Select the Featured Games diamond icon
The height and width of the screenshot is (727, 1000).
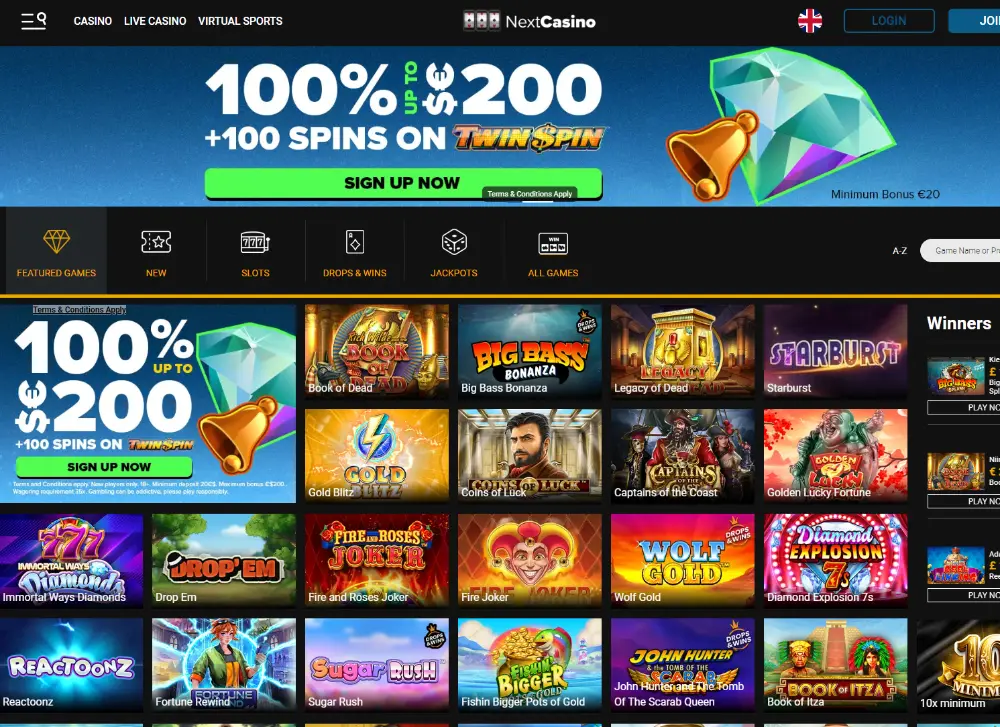(x=56, y=242)
